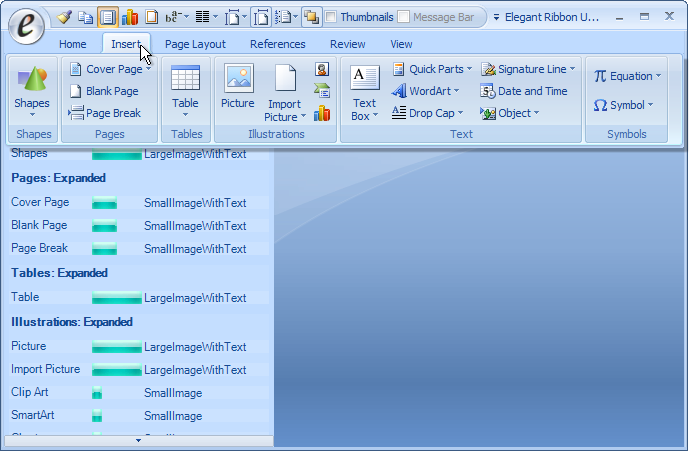Click the Import Picture page icon
The width and height of the screenshot is (689, 451).
click(285, 78)
